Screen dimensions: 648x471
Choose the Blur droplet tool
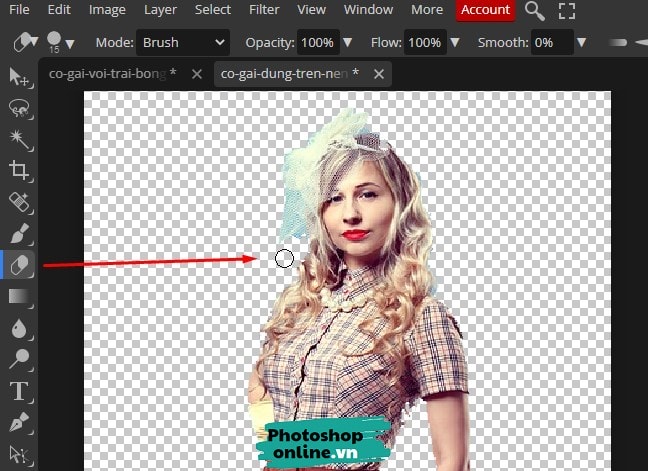point(19,327)
